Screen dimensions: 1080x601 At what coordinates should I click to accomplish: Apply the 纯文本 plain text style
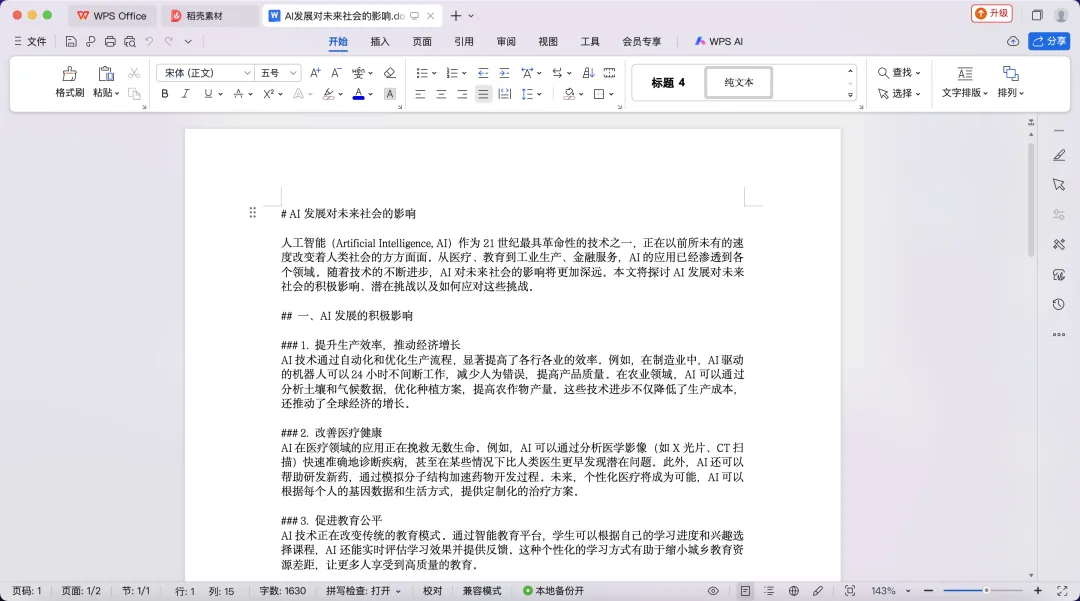pos(738,83)
